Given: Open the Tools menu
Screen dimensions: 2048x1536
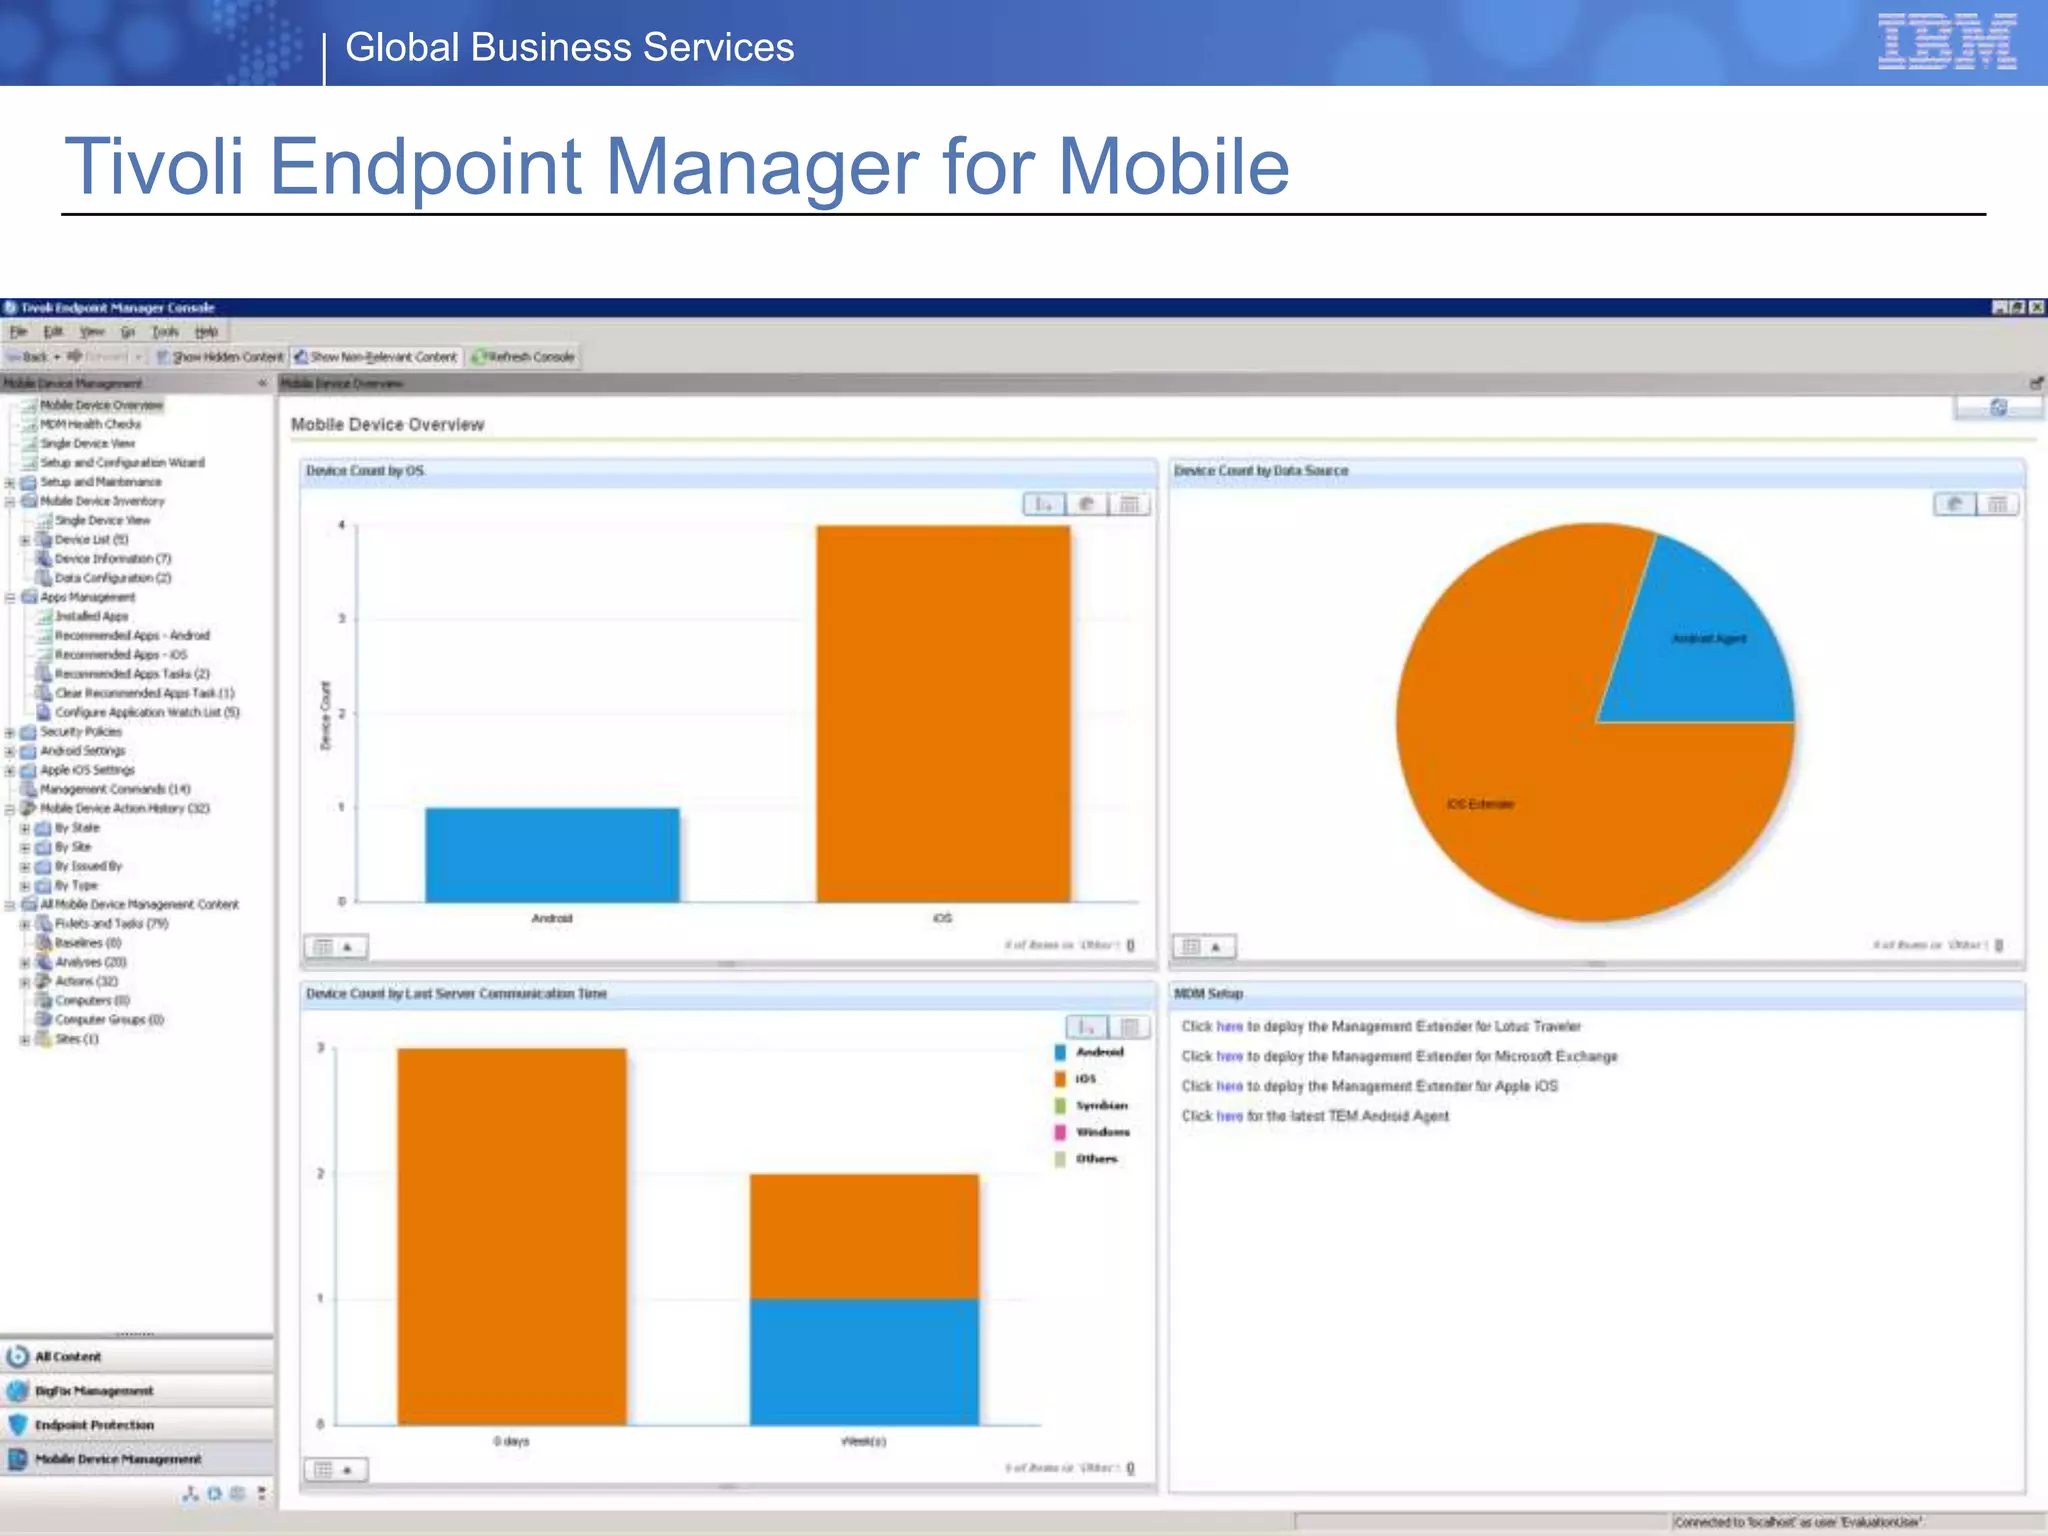Looking at the screenshot, I should [x=165, y=332].
